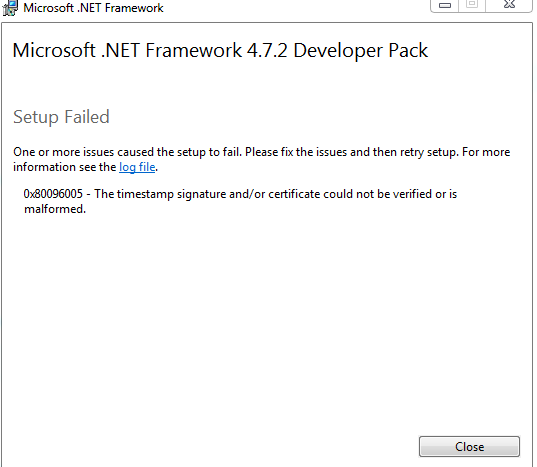This screenshot has width=537, height=467.
Task: Click 'then retry setup' in the description
Action: click(x=416, y=152)
